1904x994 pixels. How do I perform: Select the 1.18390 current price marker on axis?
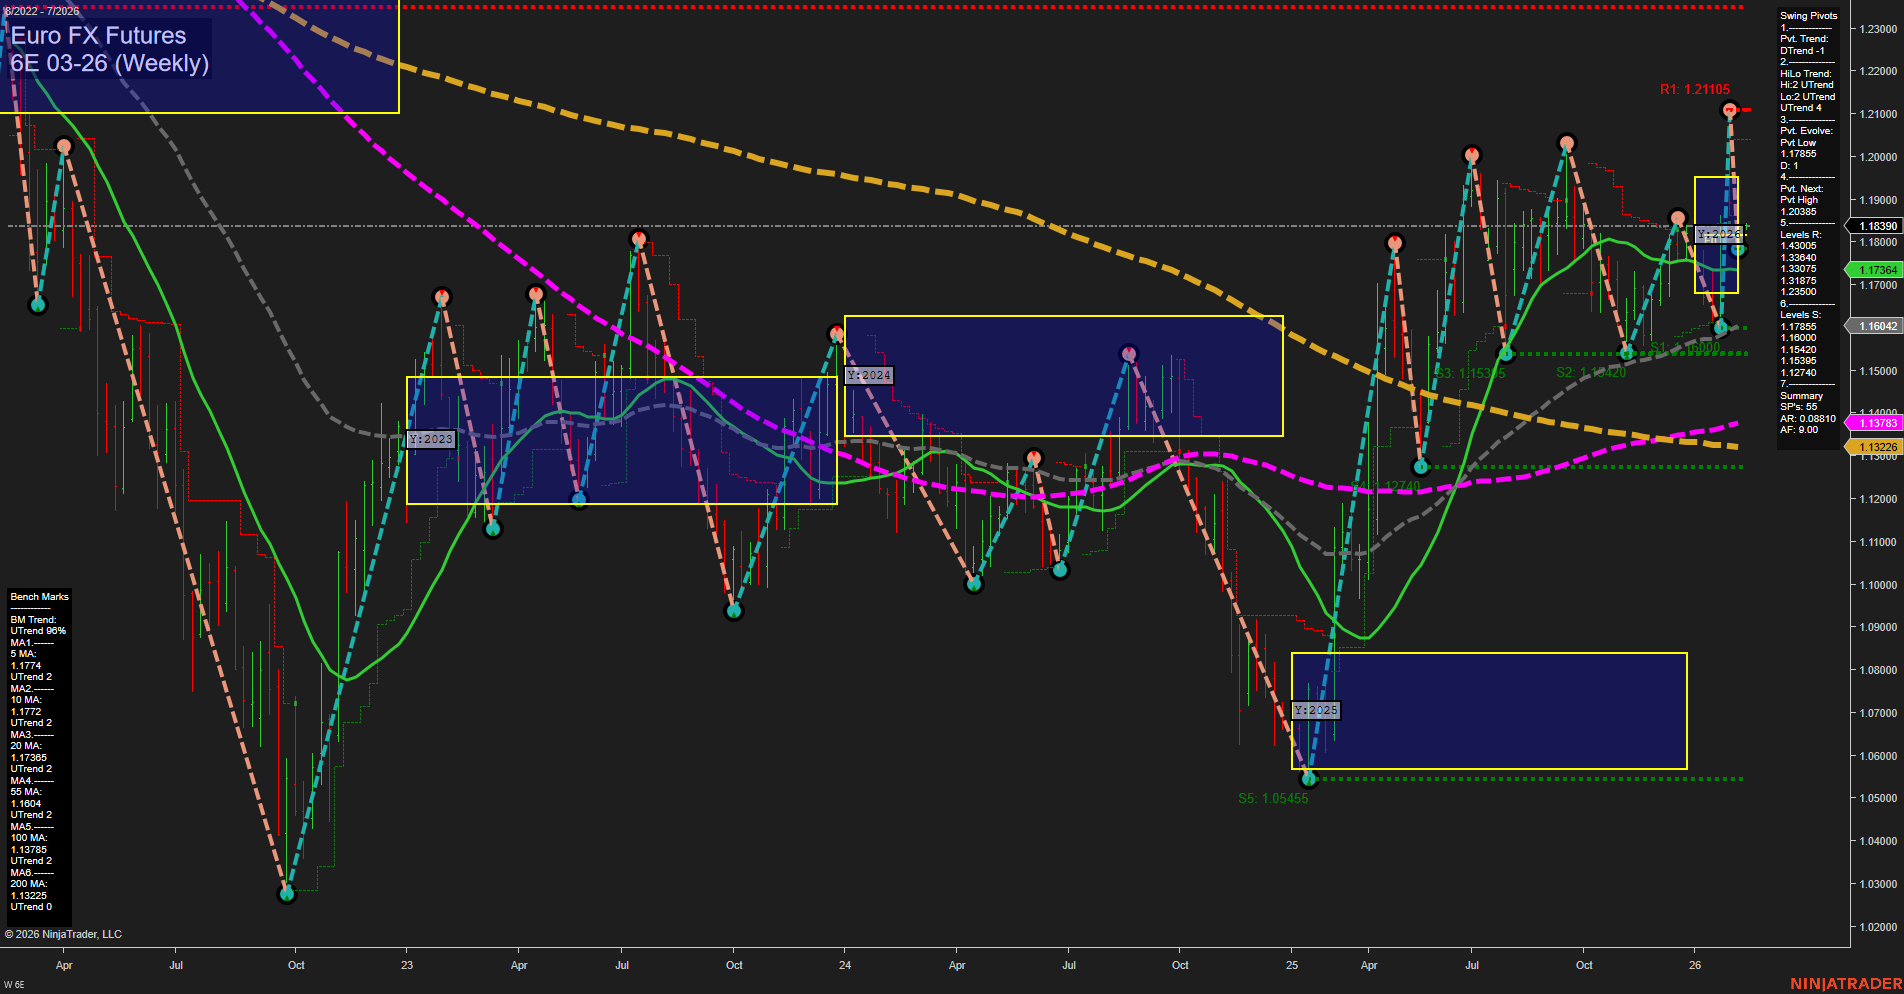(1874, 226)
